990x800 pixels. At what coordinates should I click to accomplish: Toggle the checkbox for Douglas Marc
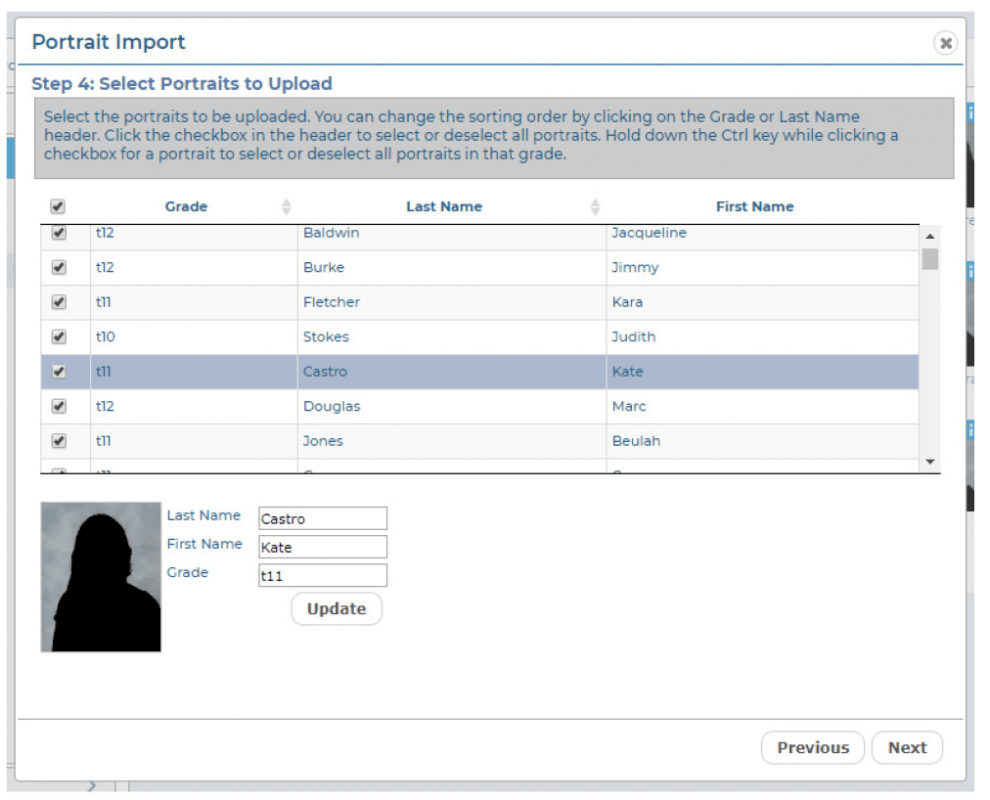tap(58, 407)
